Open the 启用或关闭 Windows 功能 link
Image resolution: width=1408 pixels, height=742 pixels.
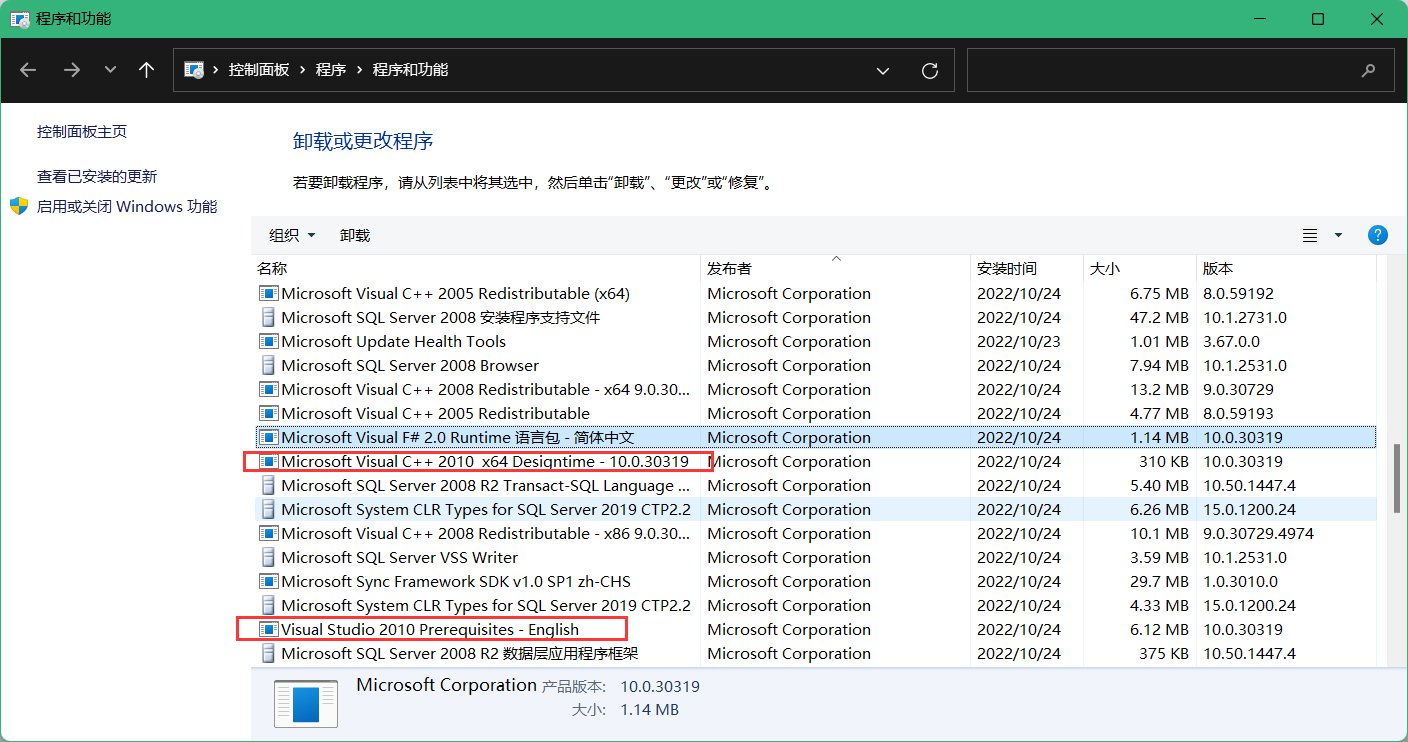click(127, 207)
